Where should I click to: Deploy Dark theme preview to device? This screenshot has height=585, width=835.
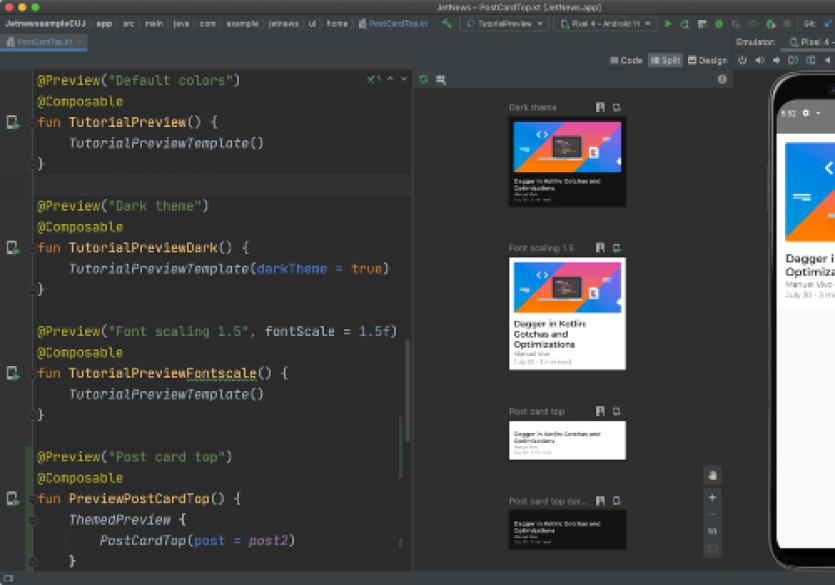coord(617,107)
